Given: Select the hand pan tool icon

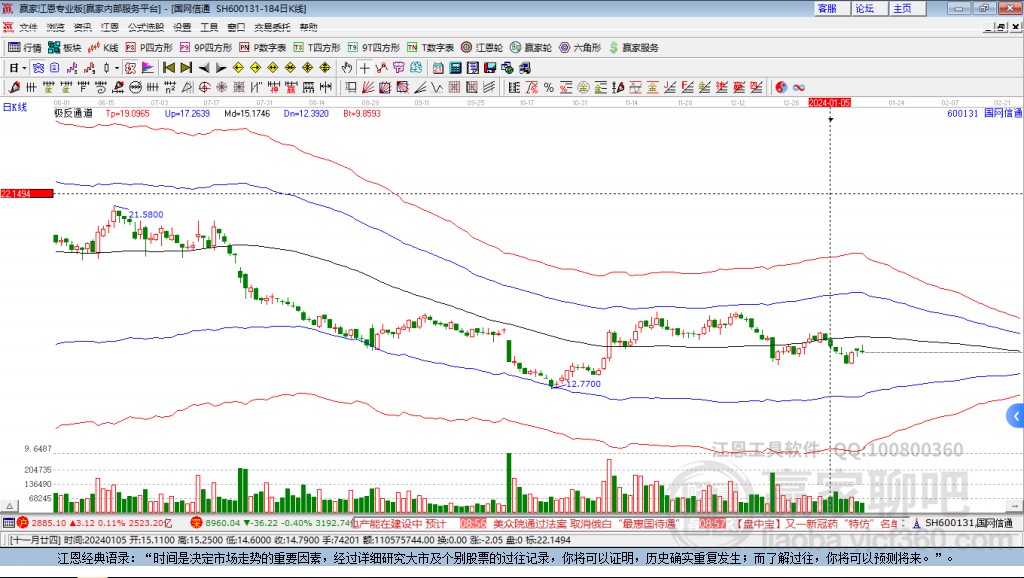Looking at the screenshot, I should pos(346,68).
